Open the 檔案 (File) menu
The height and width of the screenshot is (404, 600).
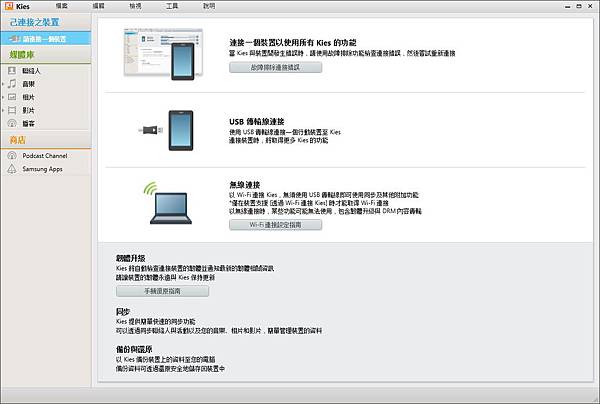pyautogui.click(x=62, y=6)
